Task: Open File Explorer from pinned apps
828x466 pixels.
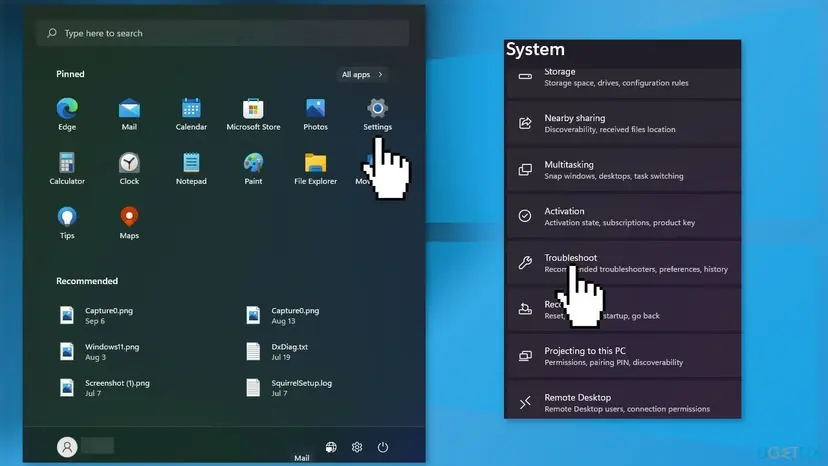Action: pyautogui.click(x=315, y=169)
